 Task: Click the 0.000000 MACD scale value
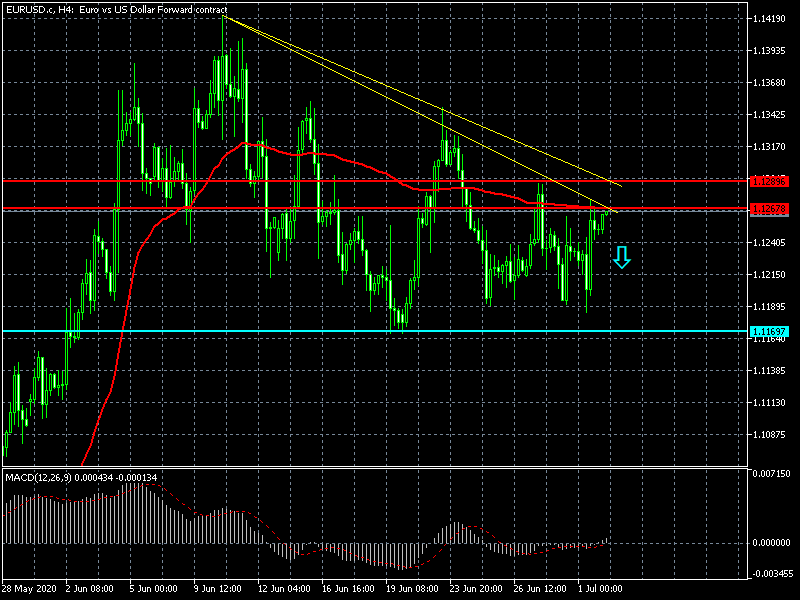coord(771,542)
